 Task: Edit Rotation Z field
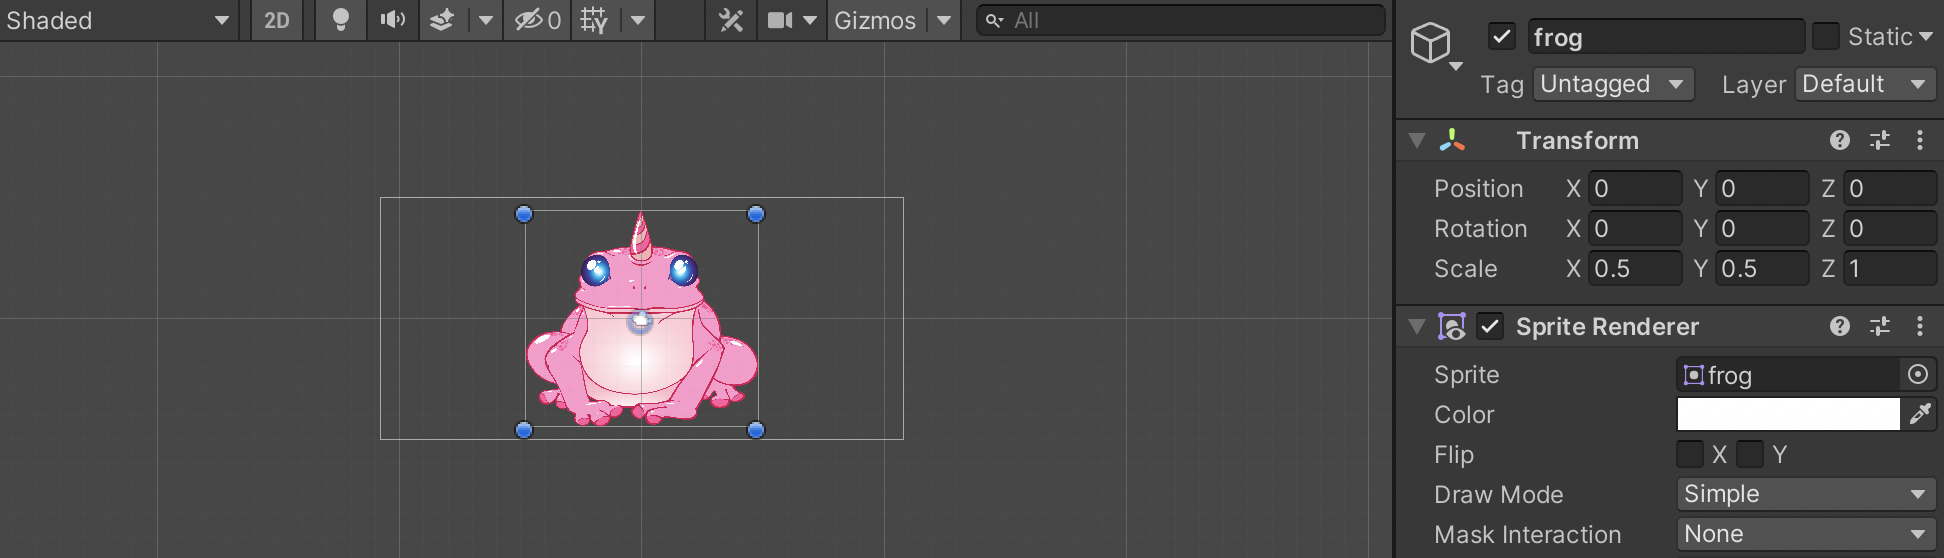click(1890, 228)
